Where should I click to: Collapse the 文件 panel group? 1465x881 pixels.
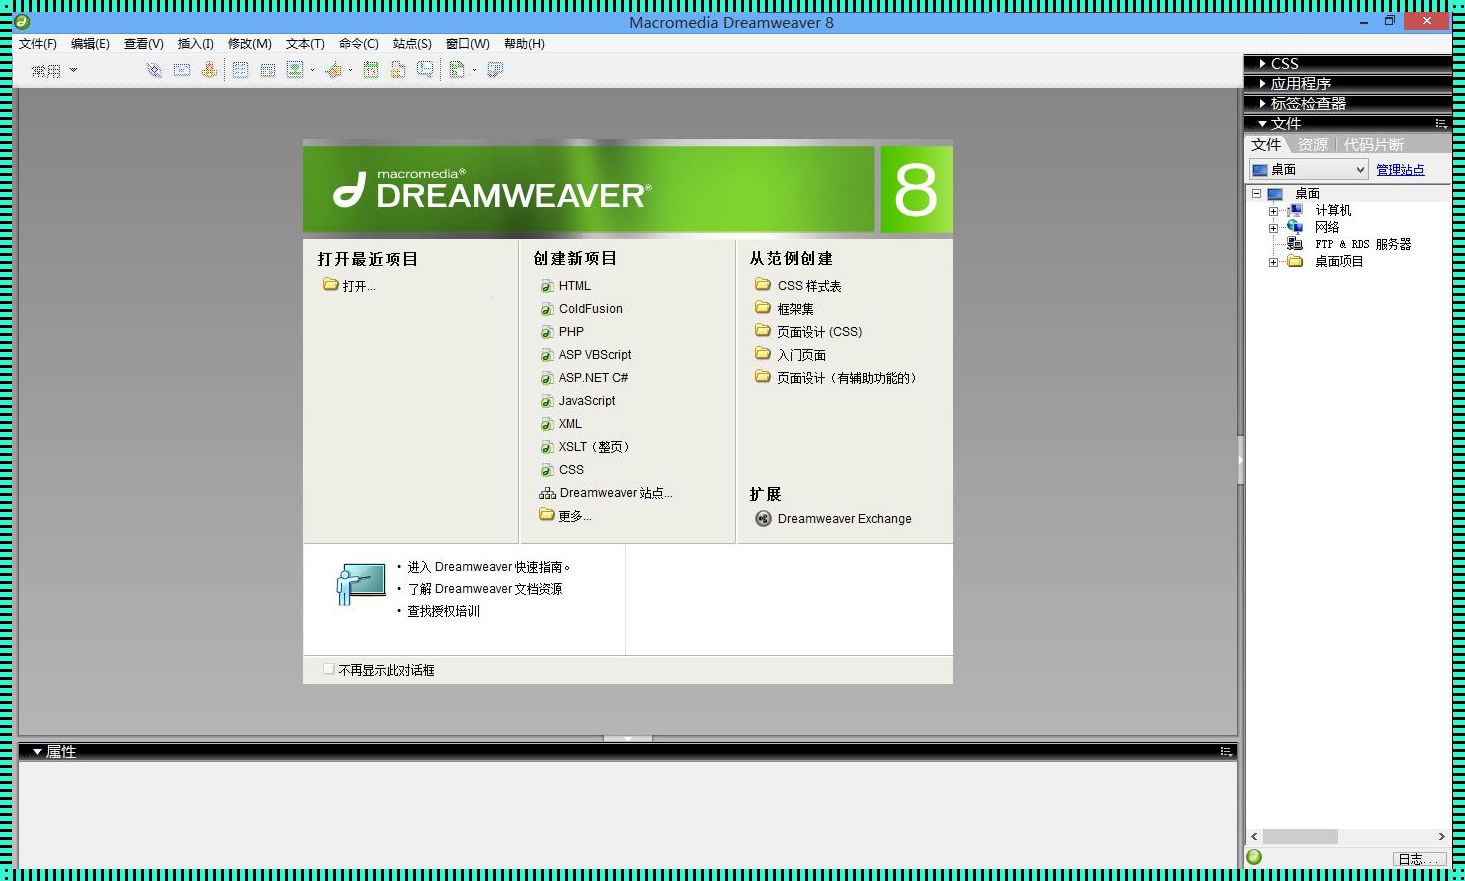(x=1262, y=124)
